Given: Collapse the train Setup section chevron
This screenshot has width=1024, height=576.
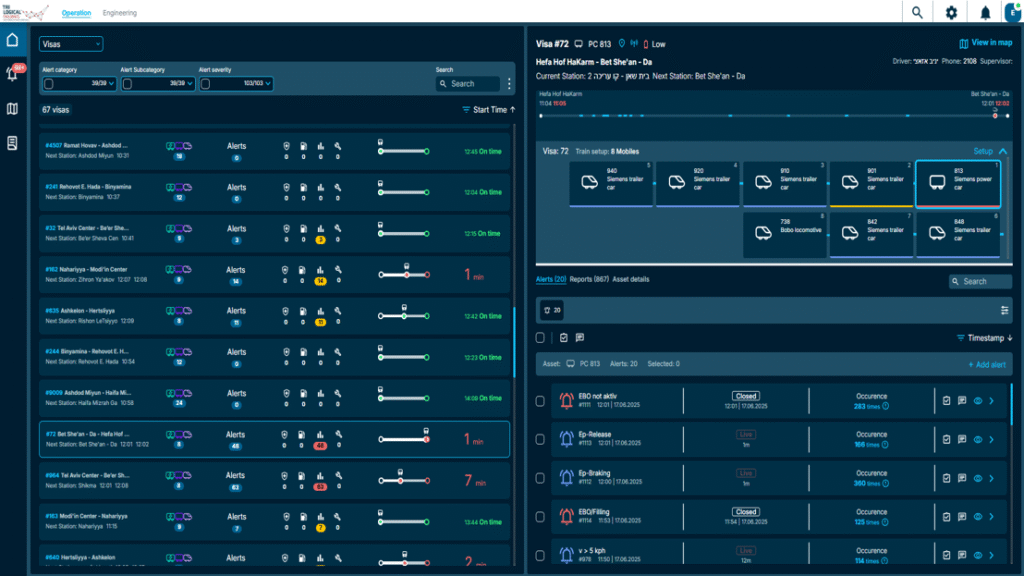Looking at the screenshot, I should [x=1003, y=151].
